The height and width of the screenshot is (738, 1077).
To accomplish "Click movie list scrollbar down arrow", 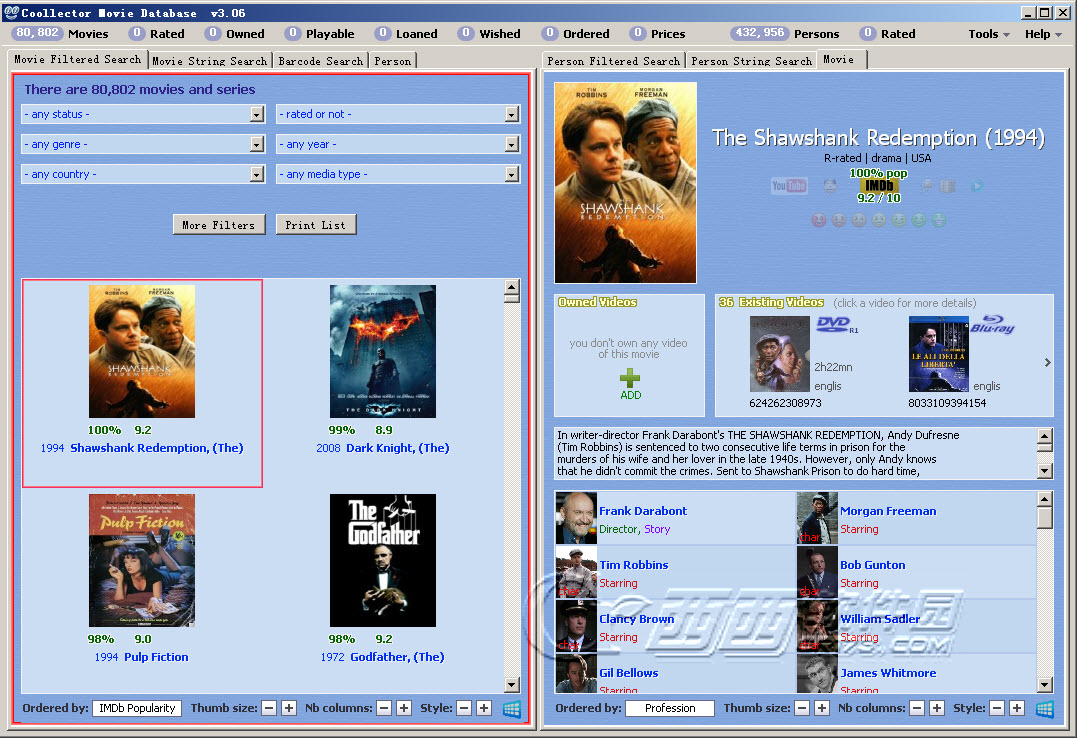I will point(512,684).
